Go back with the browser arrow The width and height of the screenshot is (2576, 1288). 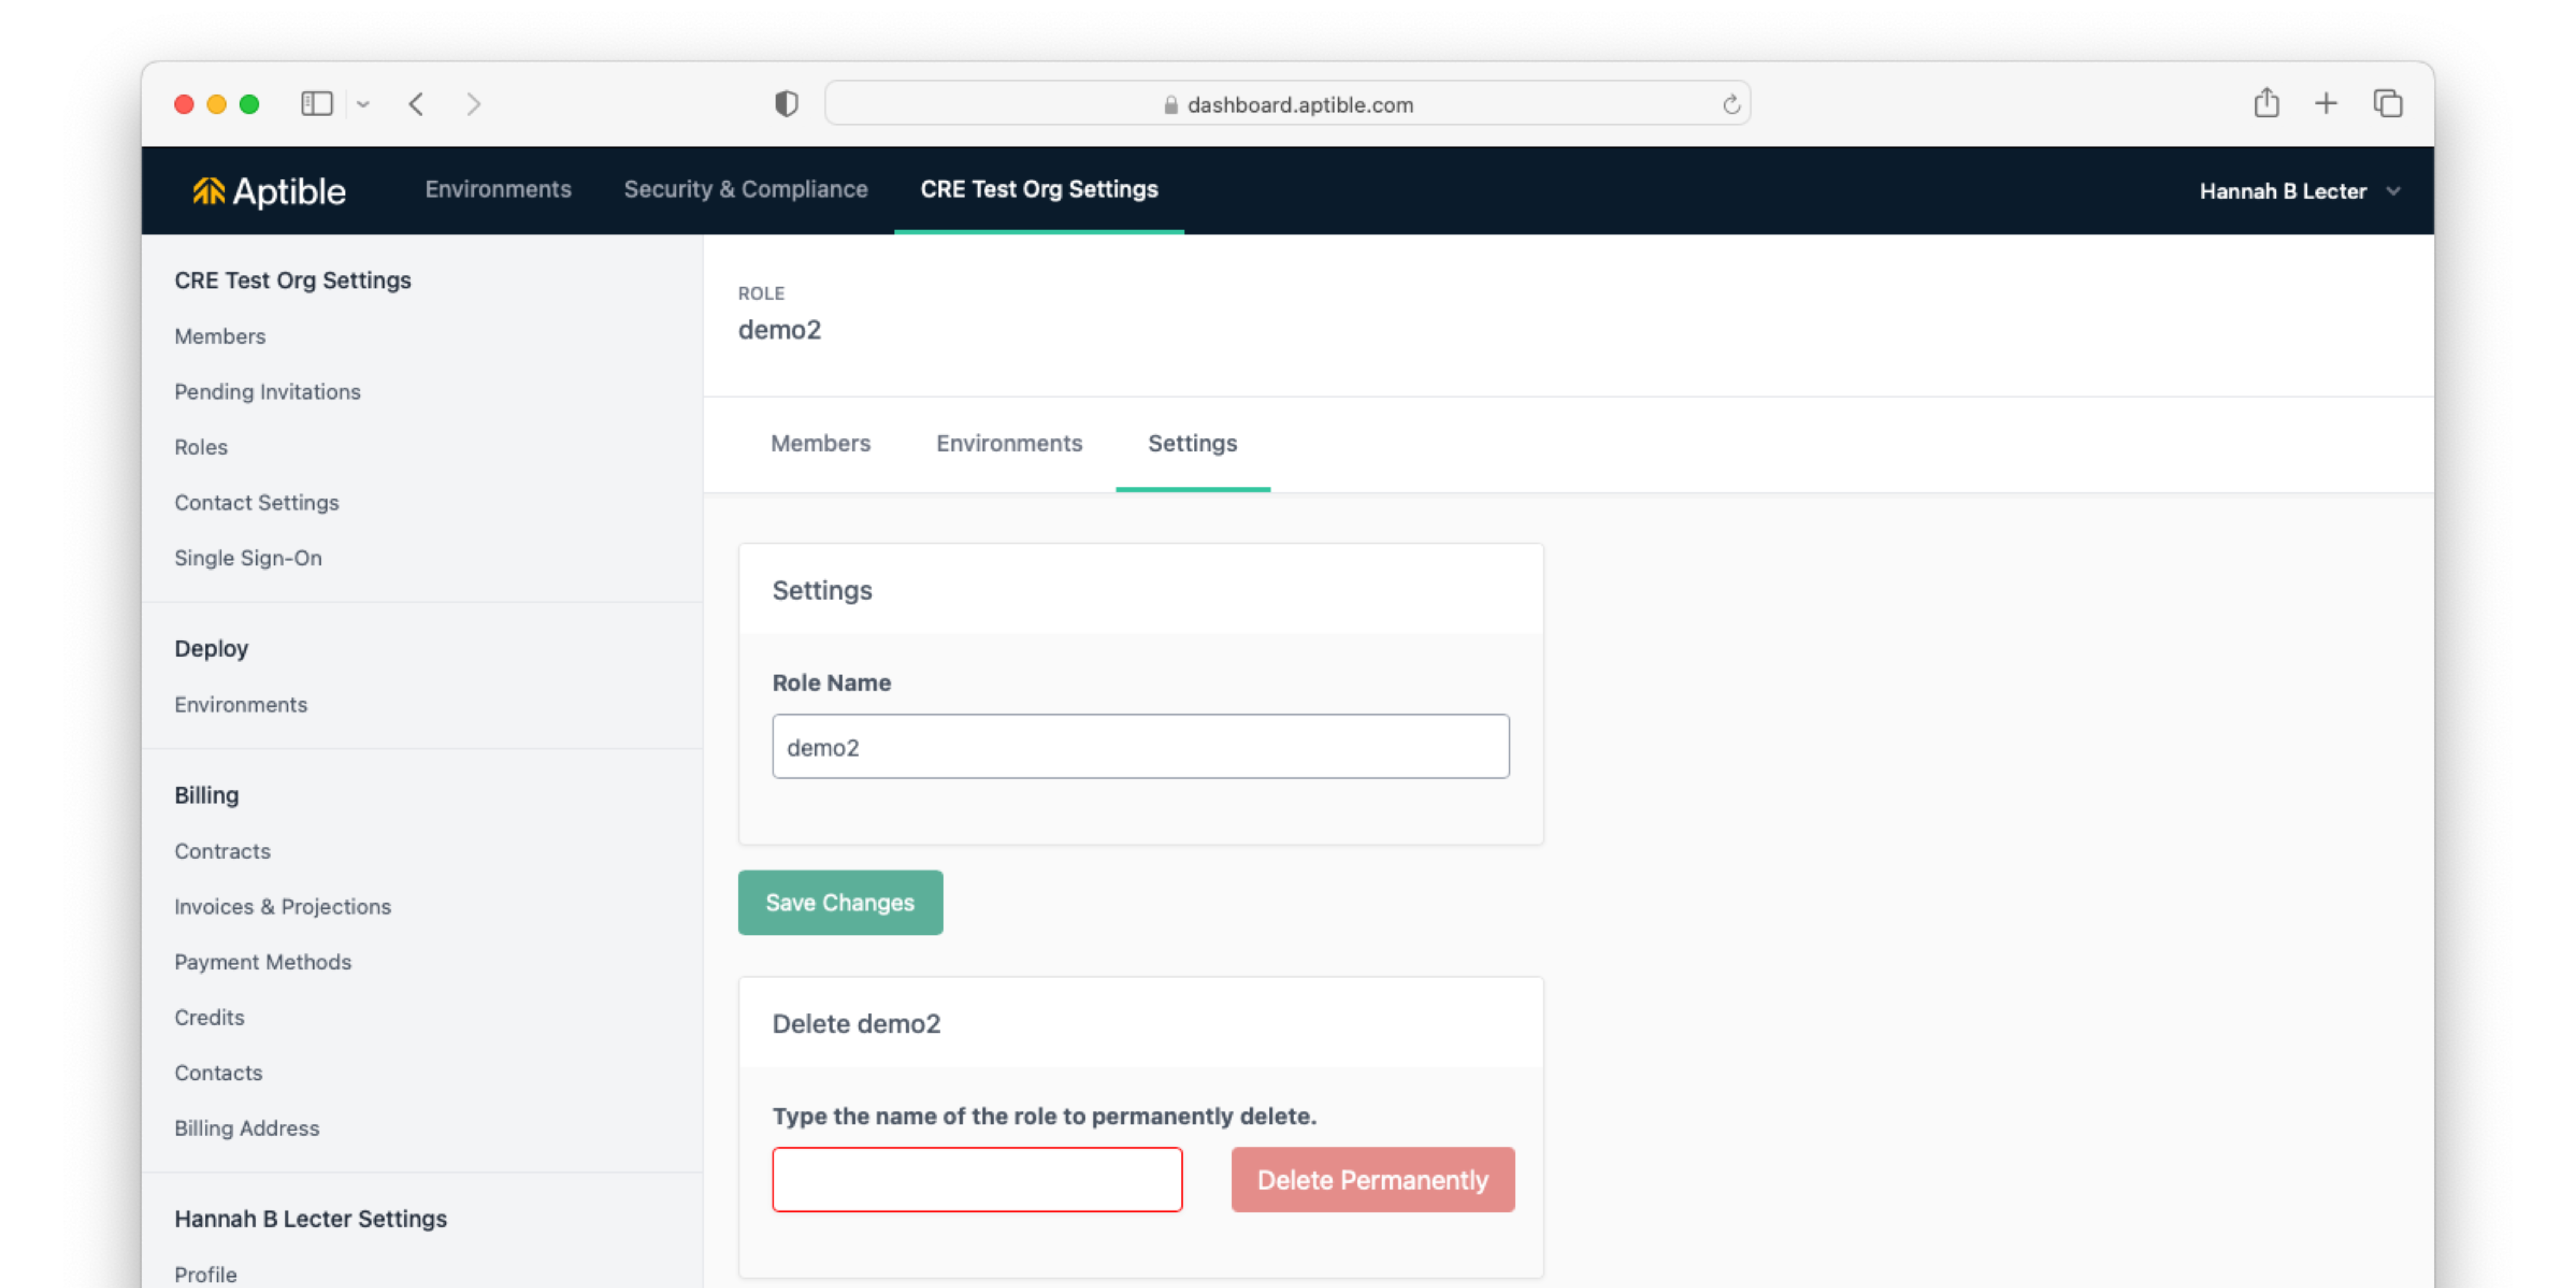[416, 104]
